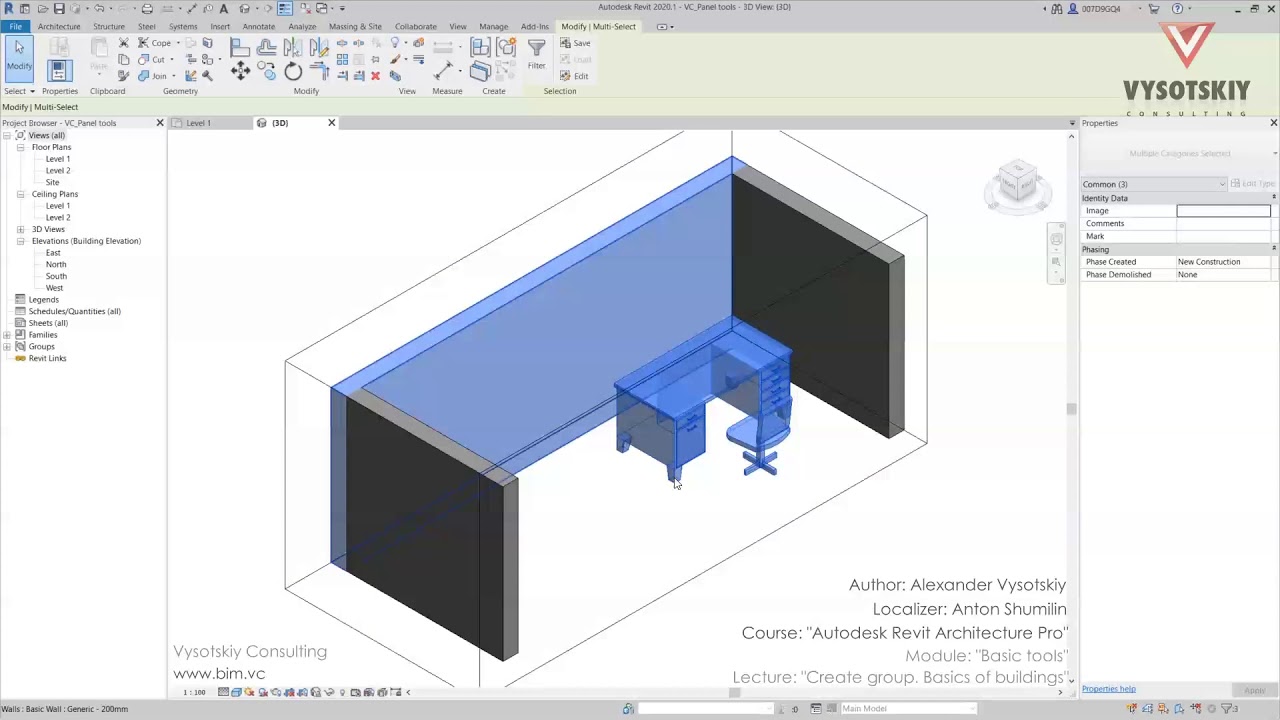Expand the 3D Views tree node
Viewport: 1280px width, 720px height.
[x=20, y=229]
